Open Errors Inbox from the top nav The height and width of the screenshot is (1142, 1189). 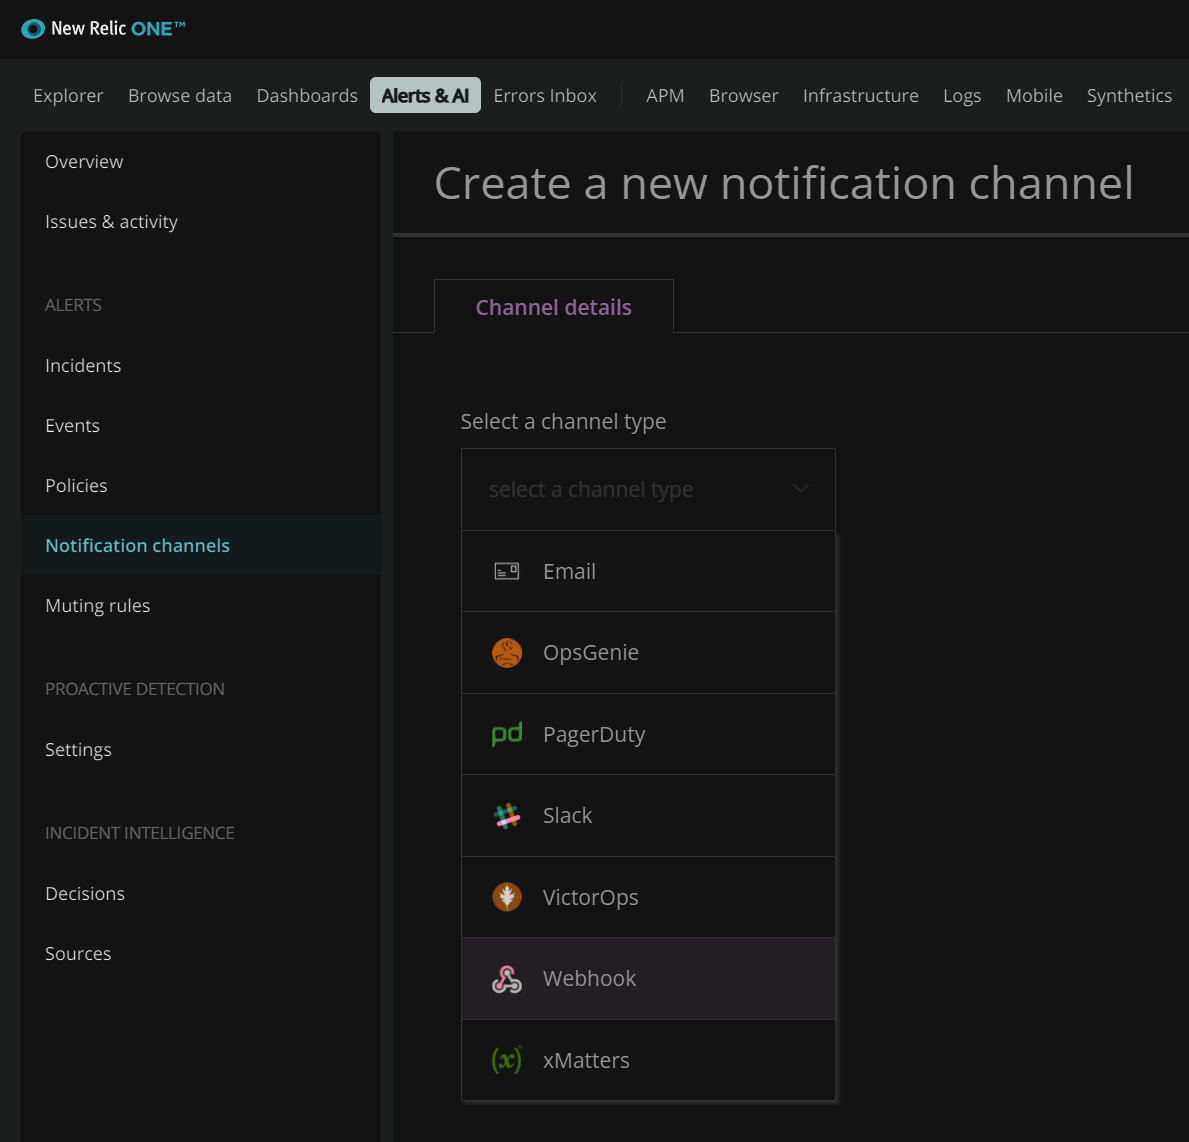545,96
